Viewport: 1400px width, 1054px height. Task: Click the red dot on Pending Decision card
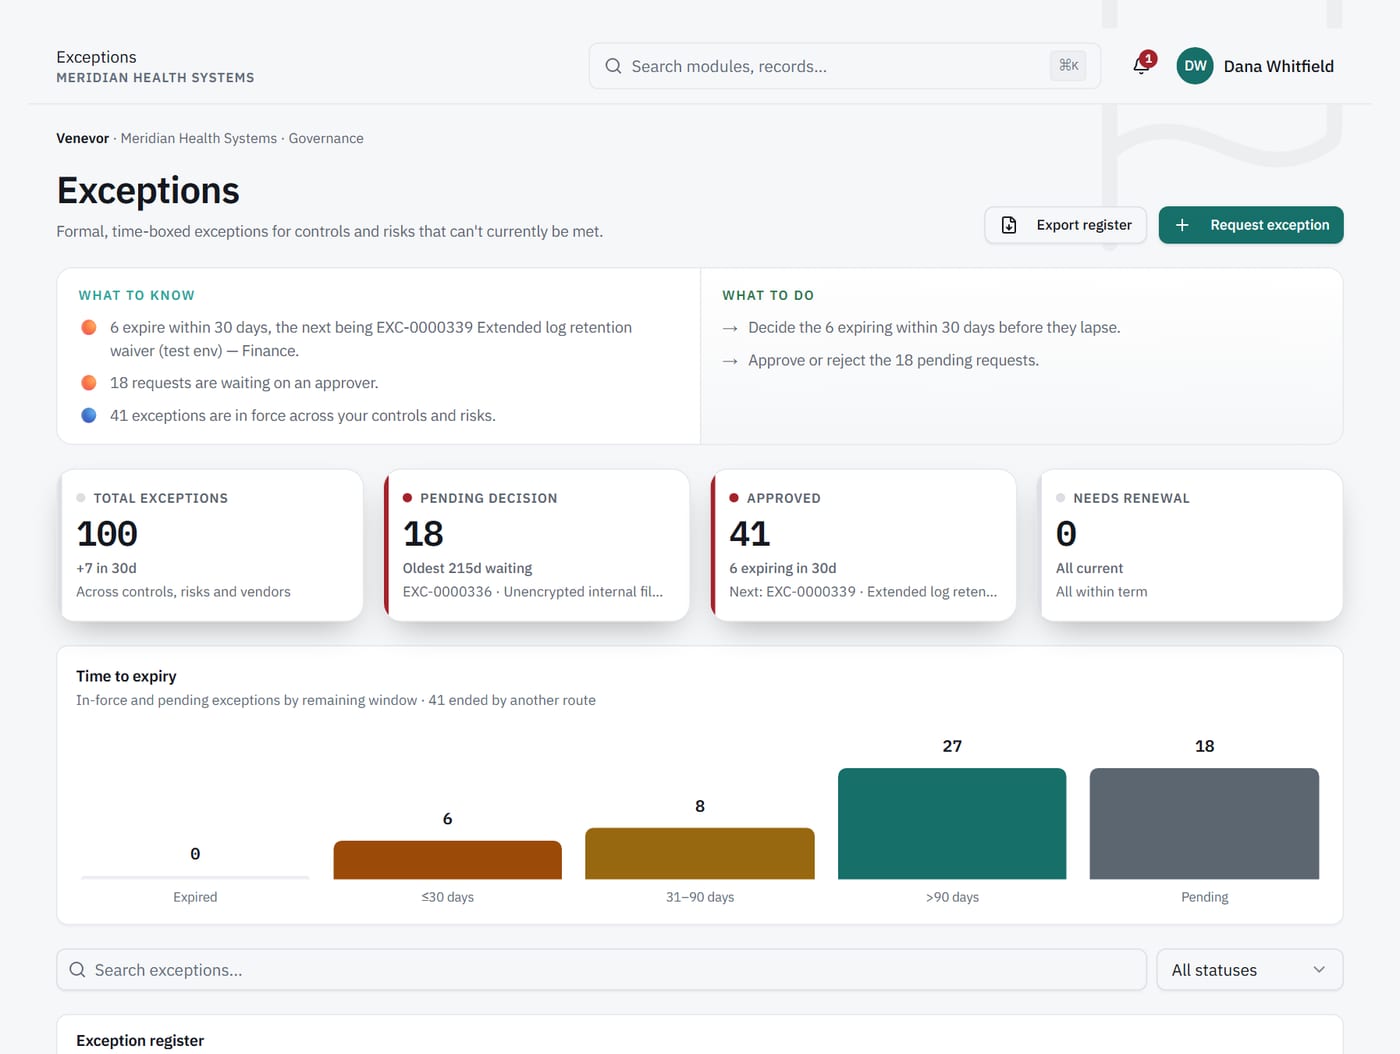[x=407, y=497]
